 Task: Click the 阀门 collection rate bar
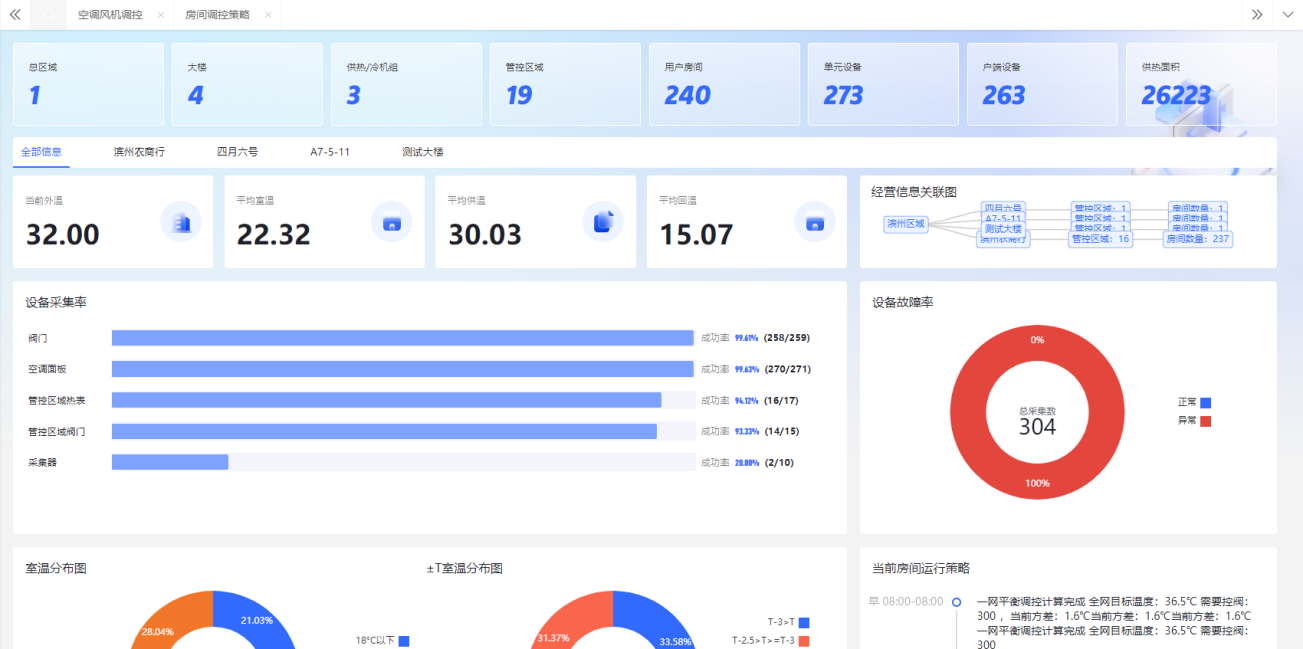(402, 338)
